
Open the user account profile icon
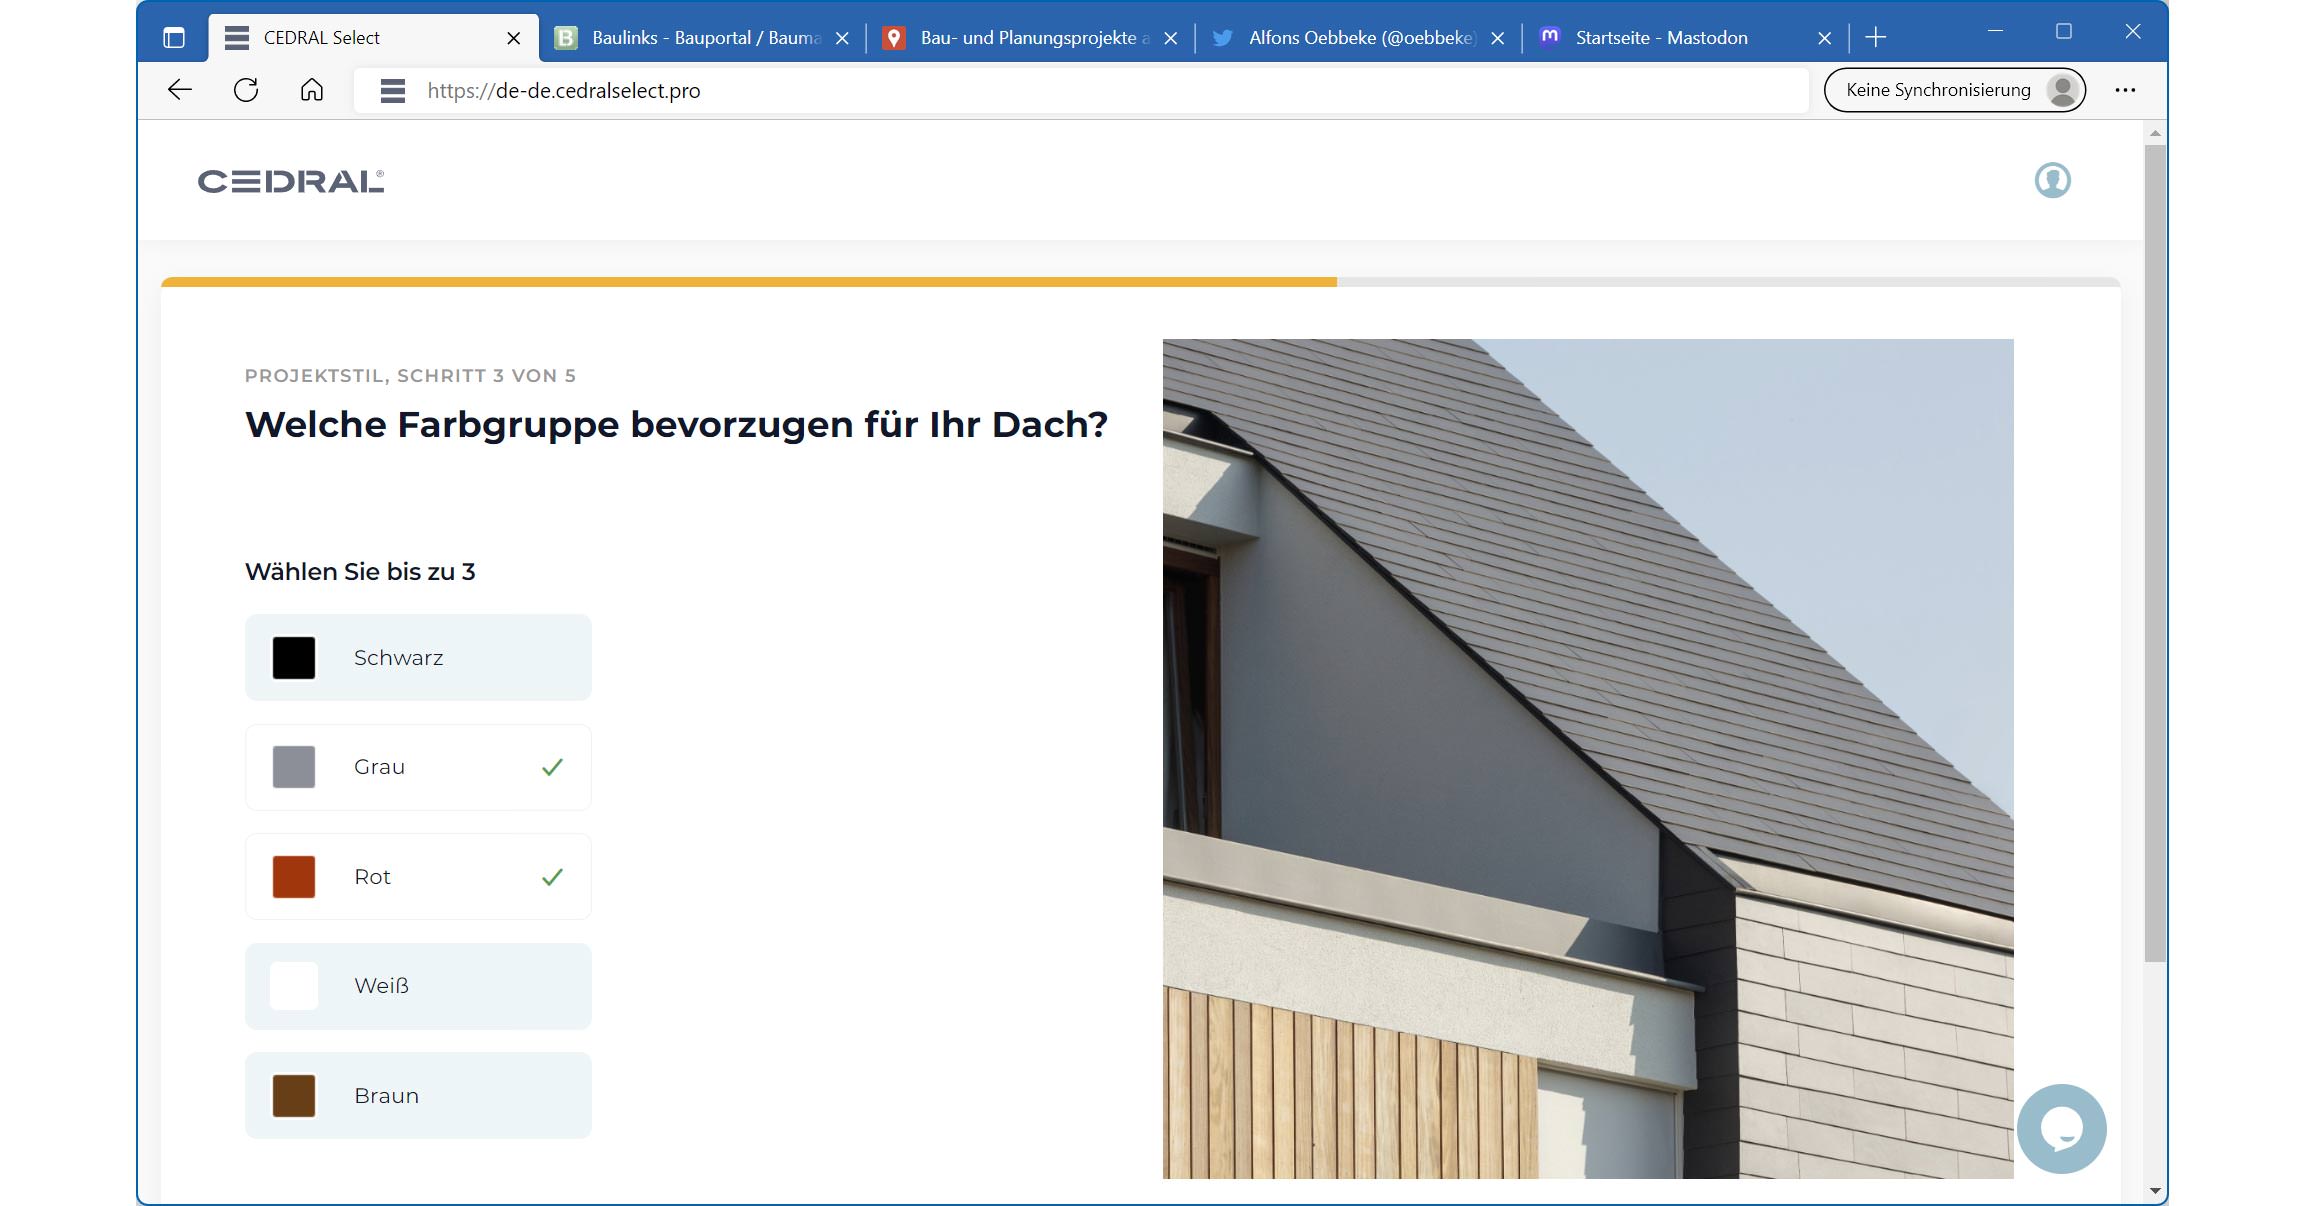2052,181
